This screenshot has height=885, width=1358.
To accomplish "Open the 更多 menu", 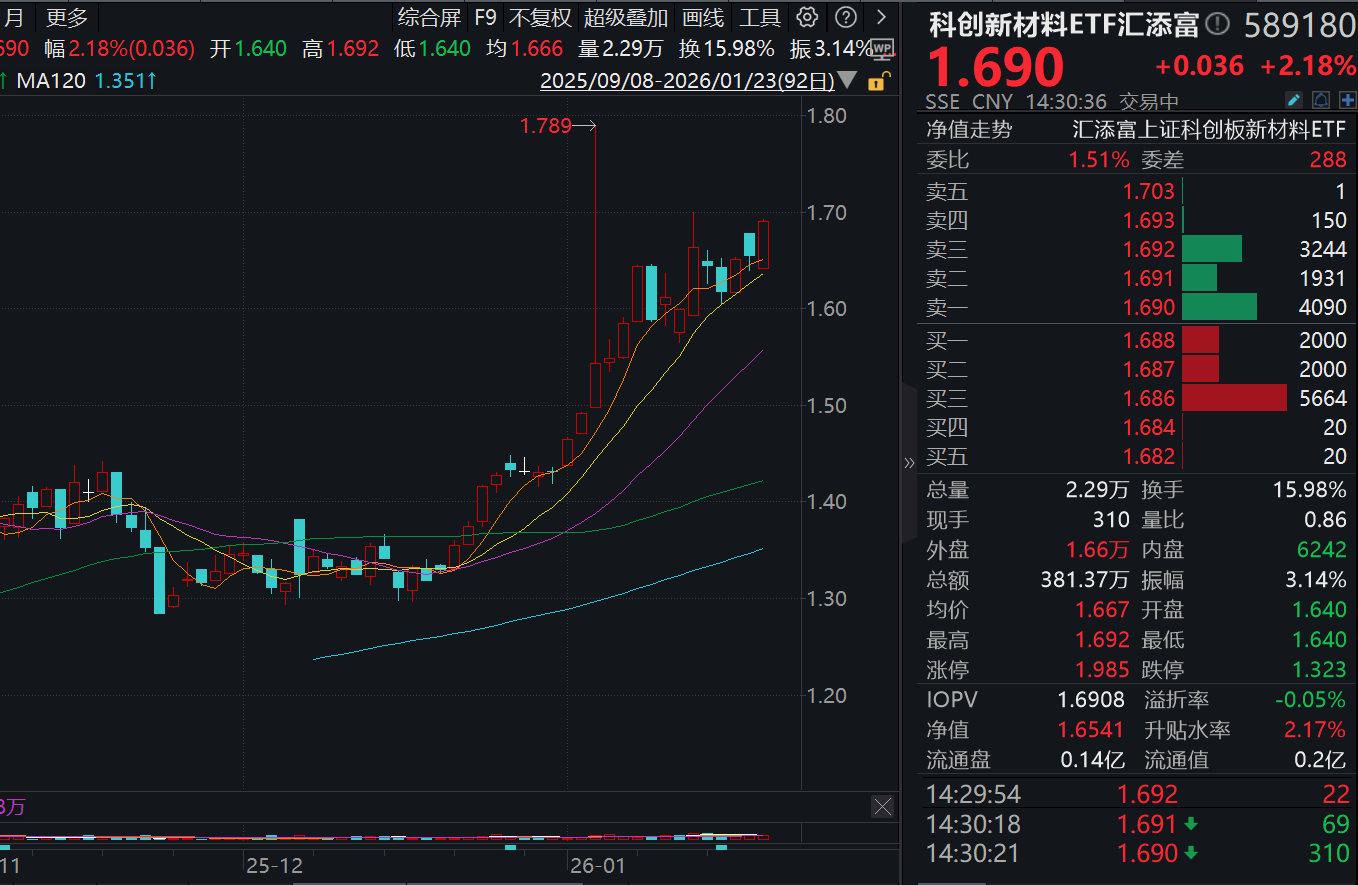I will tap(66, 17).
